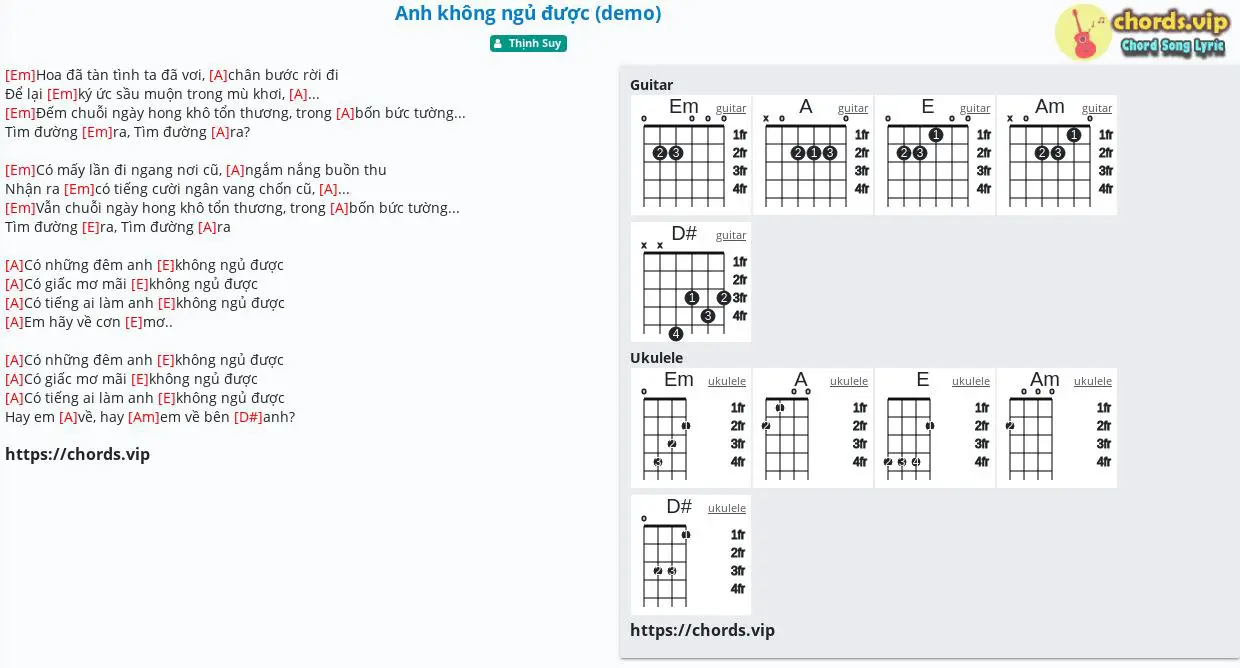Viewport: 1240px width, 668px height.
Task: Open the Em ukulele chord diagram
Action: point(691,428)
